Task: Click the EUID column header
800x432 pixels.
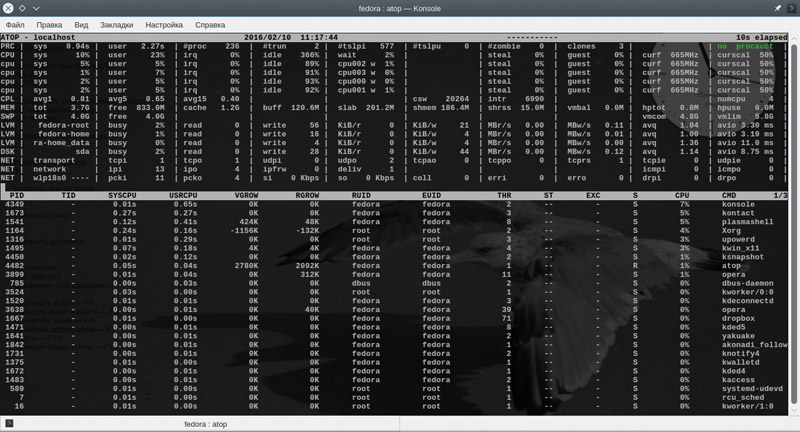Action: pos(431,195)
